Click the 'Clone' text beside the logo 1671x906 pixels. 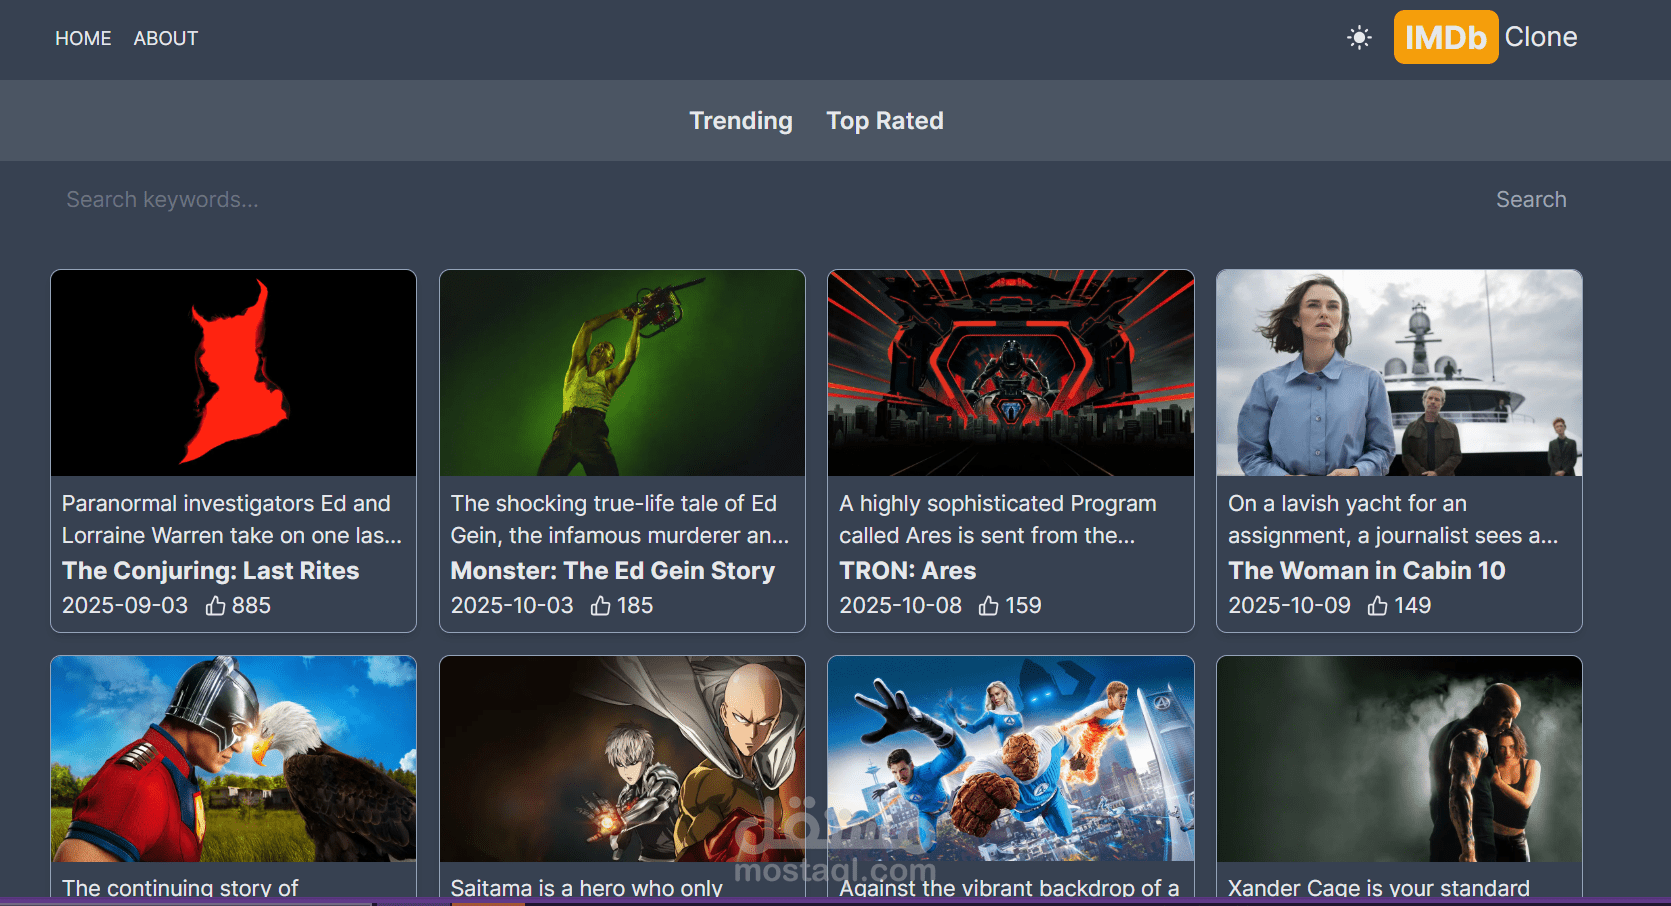click(1541, 37)
